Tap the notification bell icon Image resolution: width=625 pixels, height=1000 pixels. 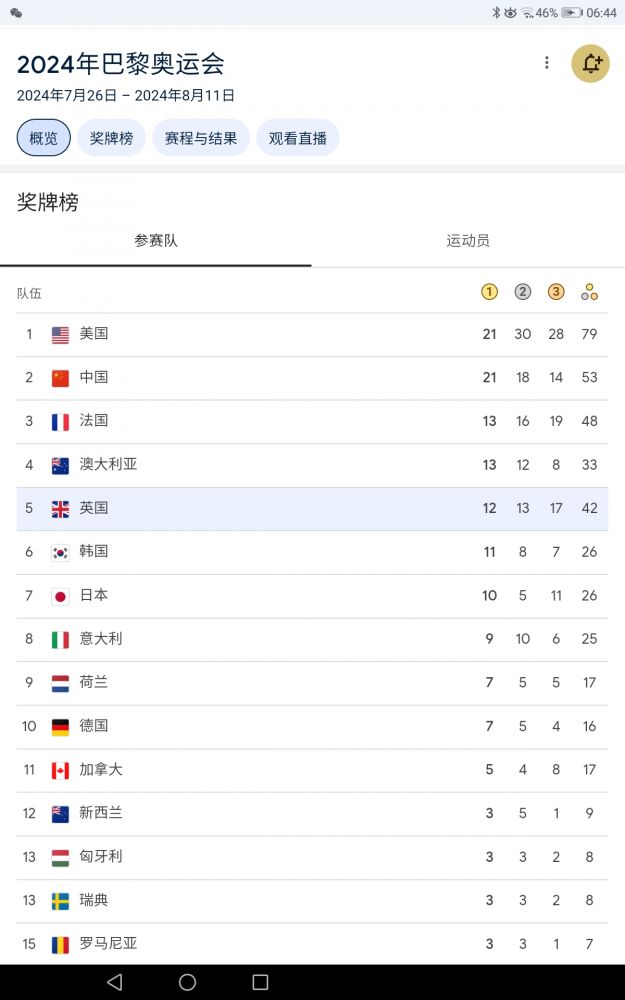[591, 64]
